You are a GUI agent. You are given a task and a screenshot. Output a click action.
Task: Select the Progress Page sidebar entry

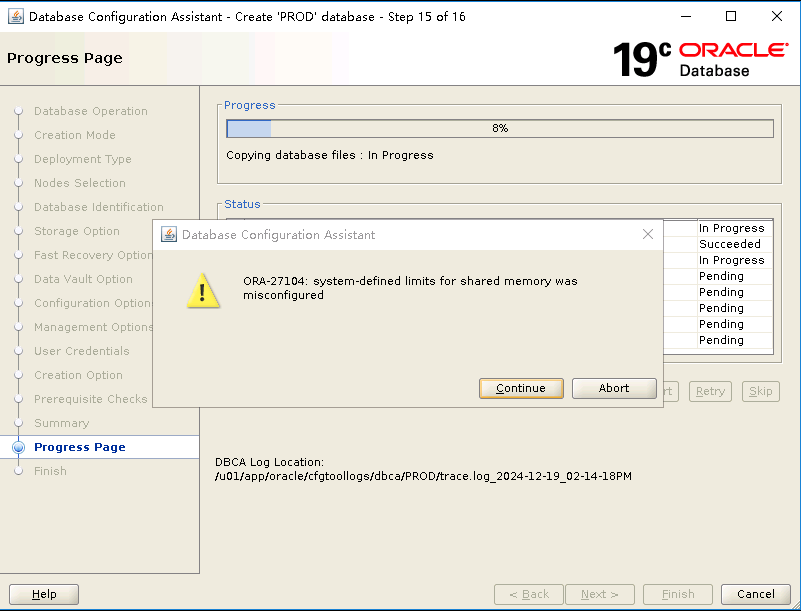click(x=80, y=447)
